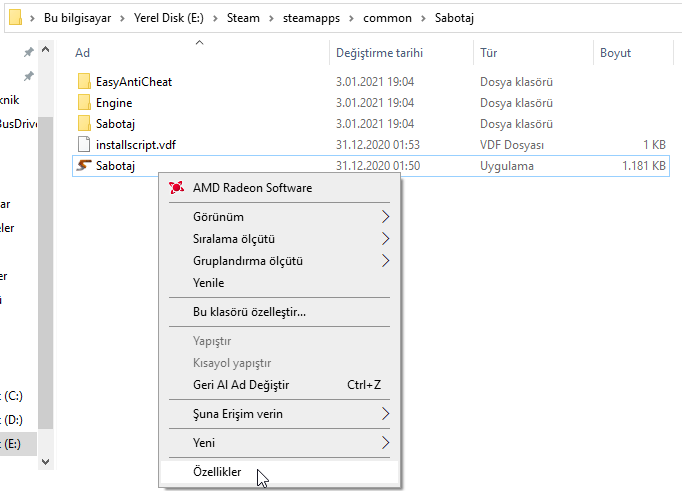
Task: Select the Engine folder icon
Action: tap(84, 102)
